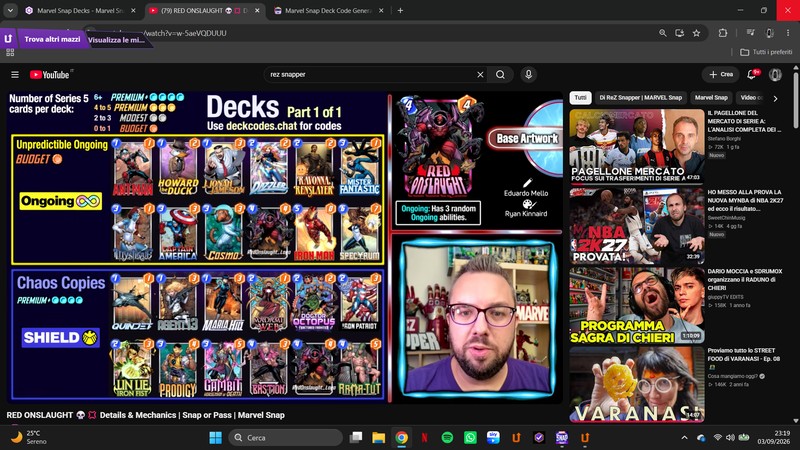Show more filter chips with right arrow
Viewport: 800px width, 450px height.
click(775, 98)
